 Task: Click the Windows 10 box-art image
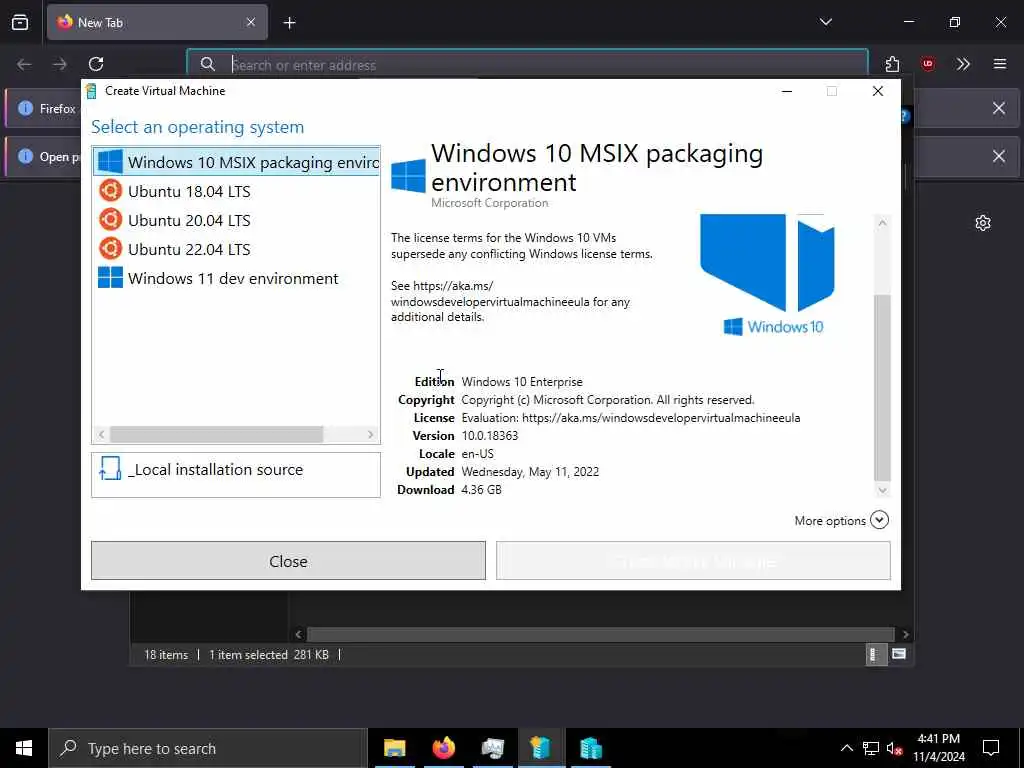click(x=767, y=274)
